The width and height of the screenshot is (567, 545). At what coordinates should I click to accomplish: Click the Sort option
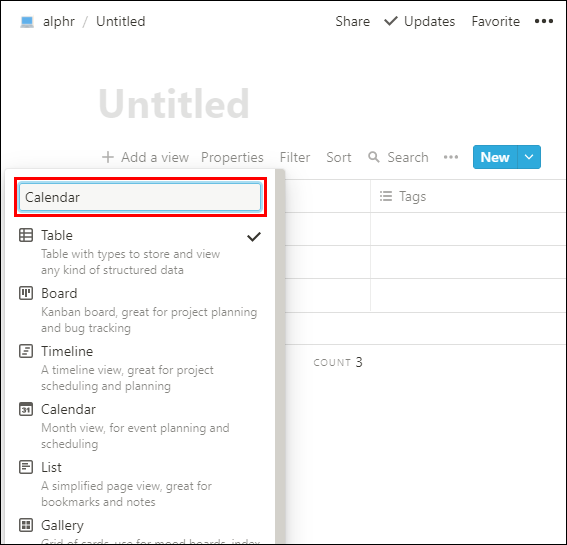(339, 157)
